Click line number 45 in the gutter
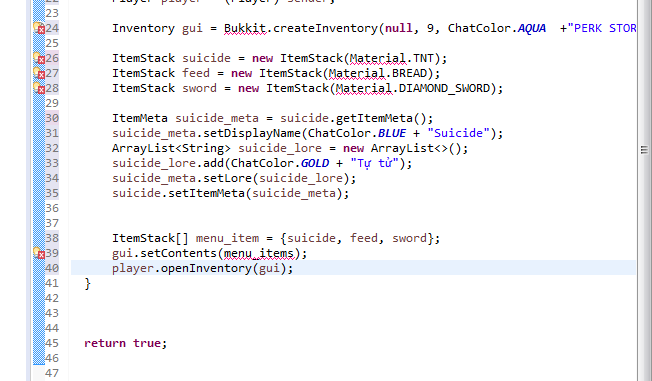The height and width of the screenshot is (381, 652). (x=52, y=343)
